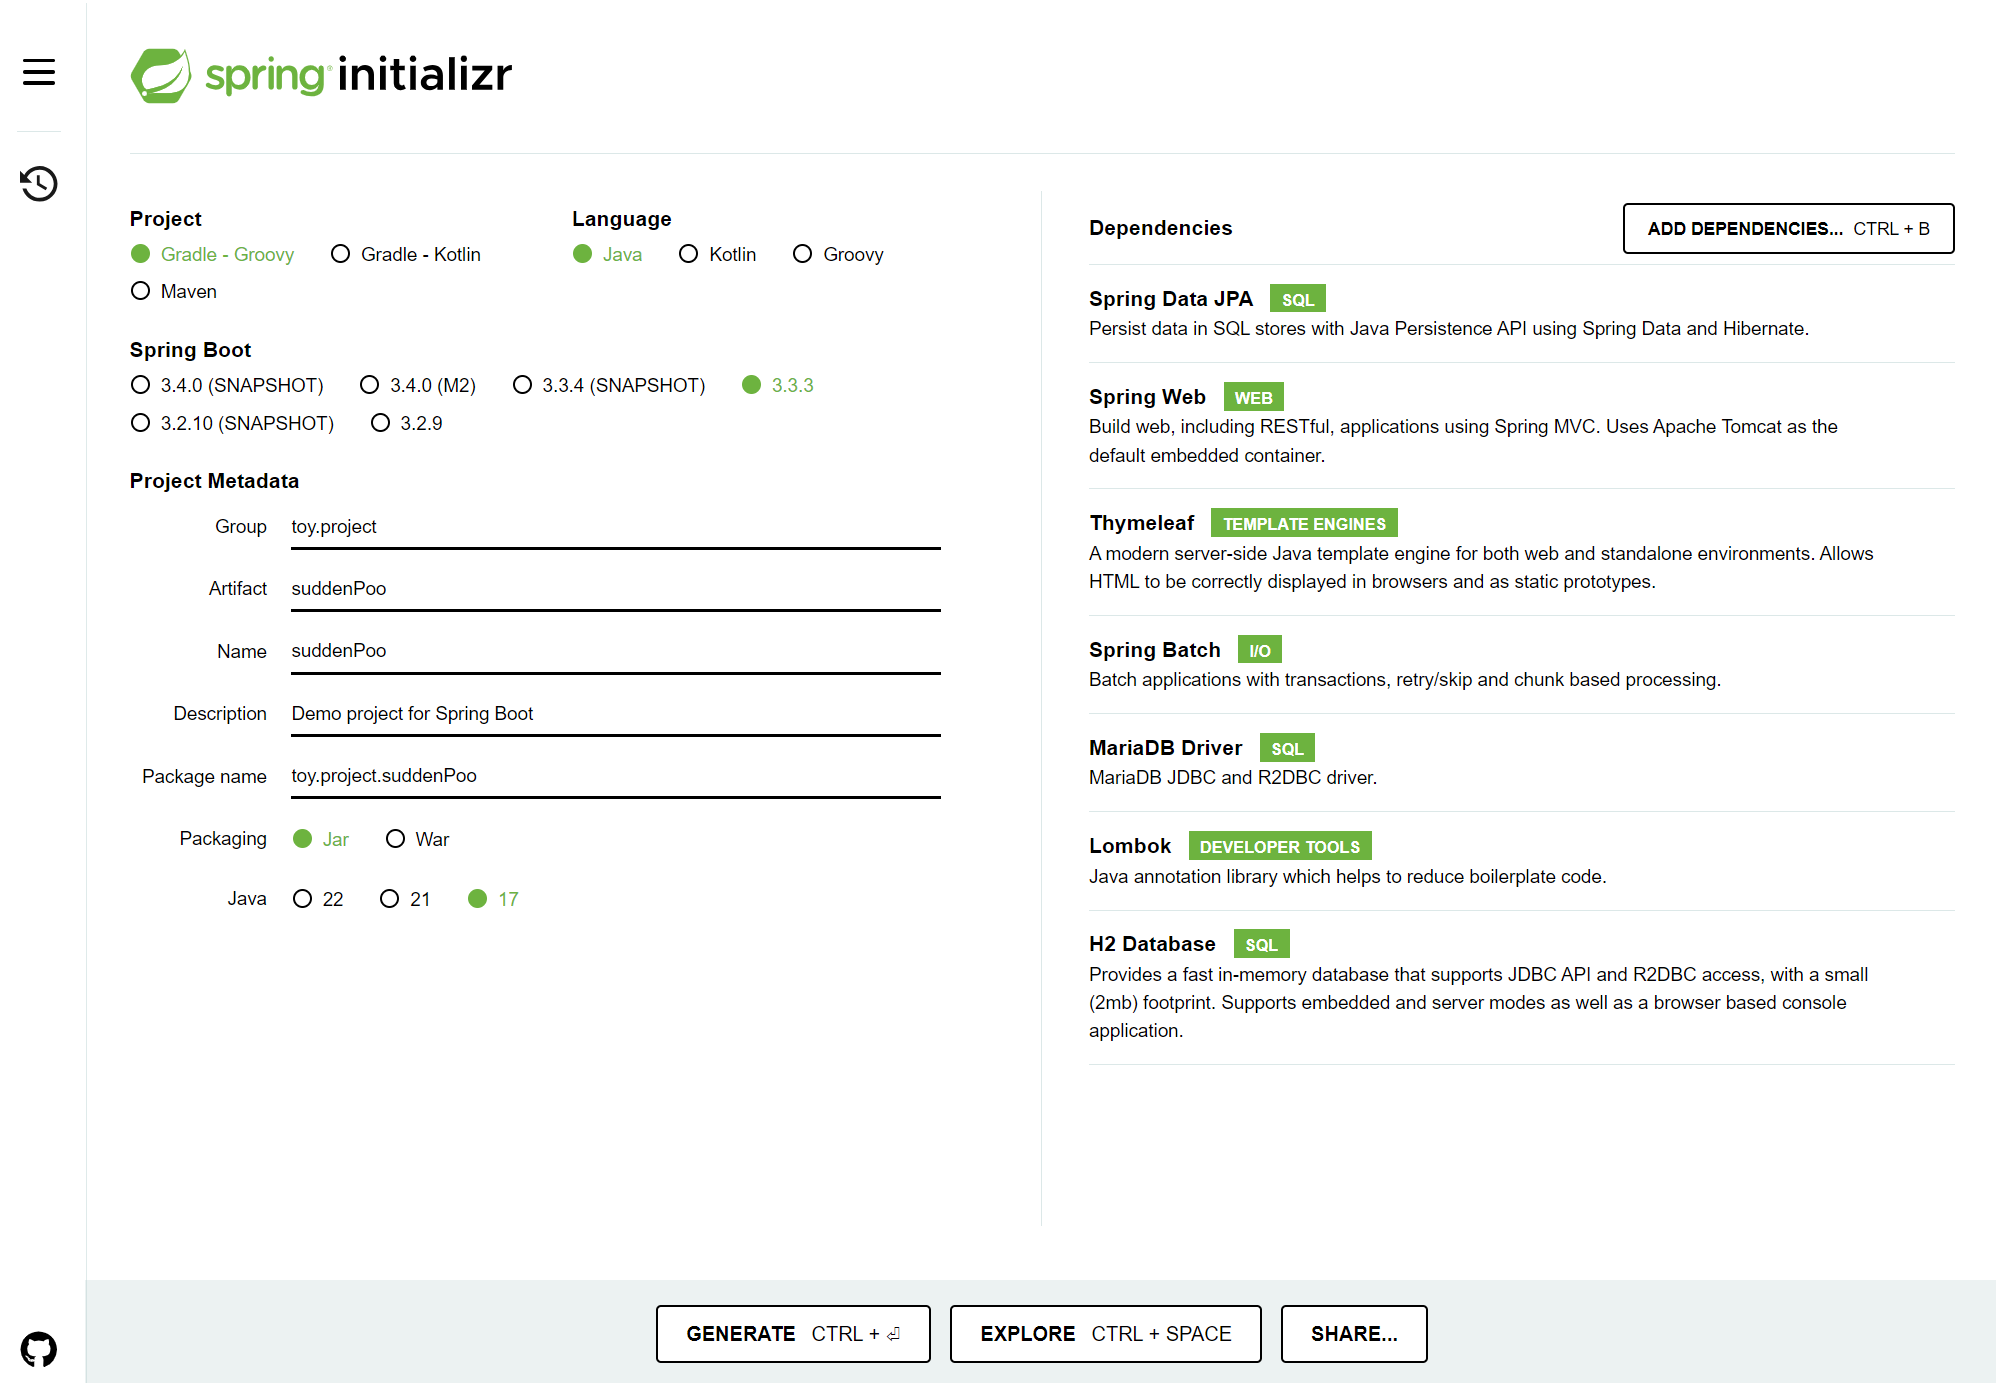Select Gradle - Kotlin project option
Image resolution: width=1996 pixels, height=1383 pixels.
341,254
